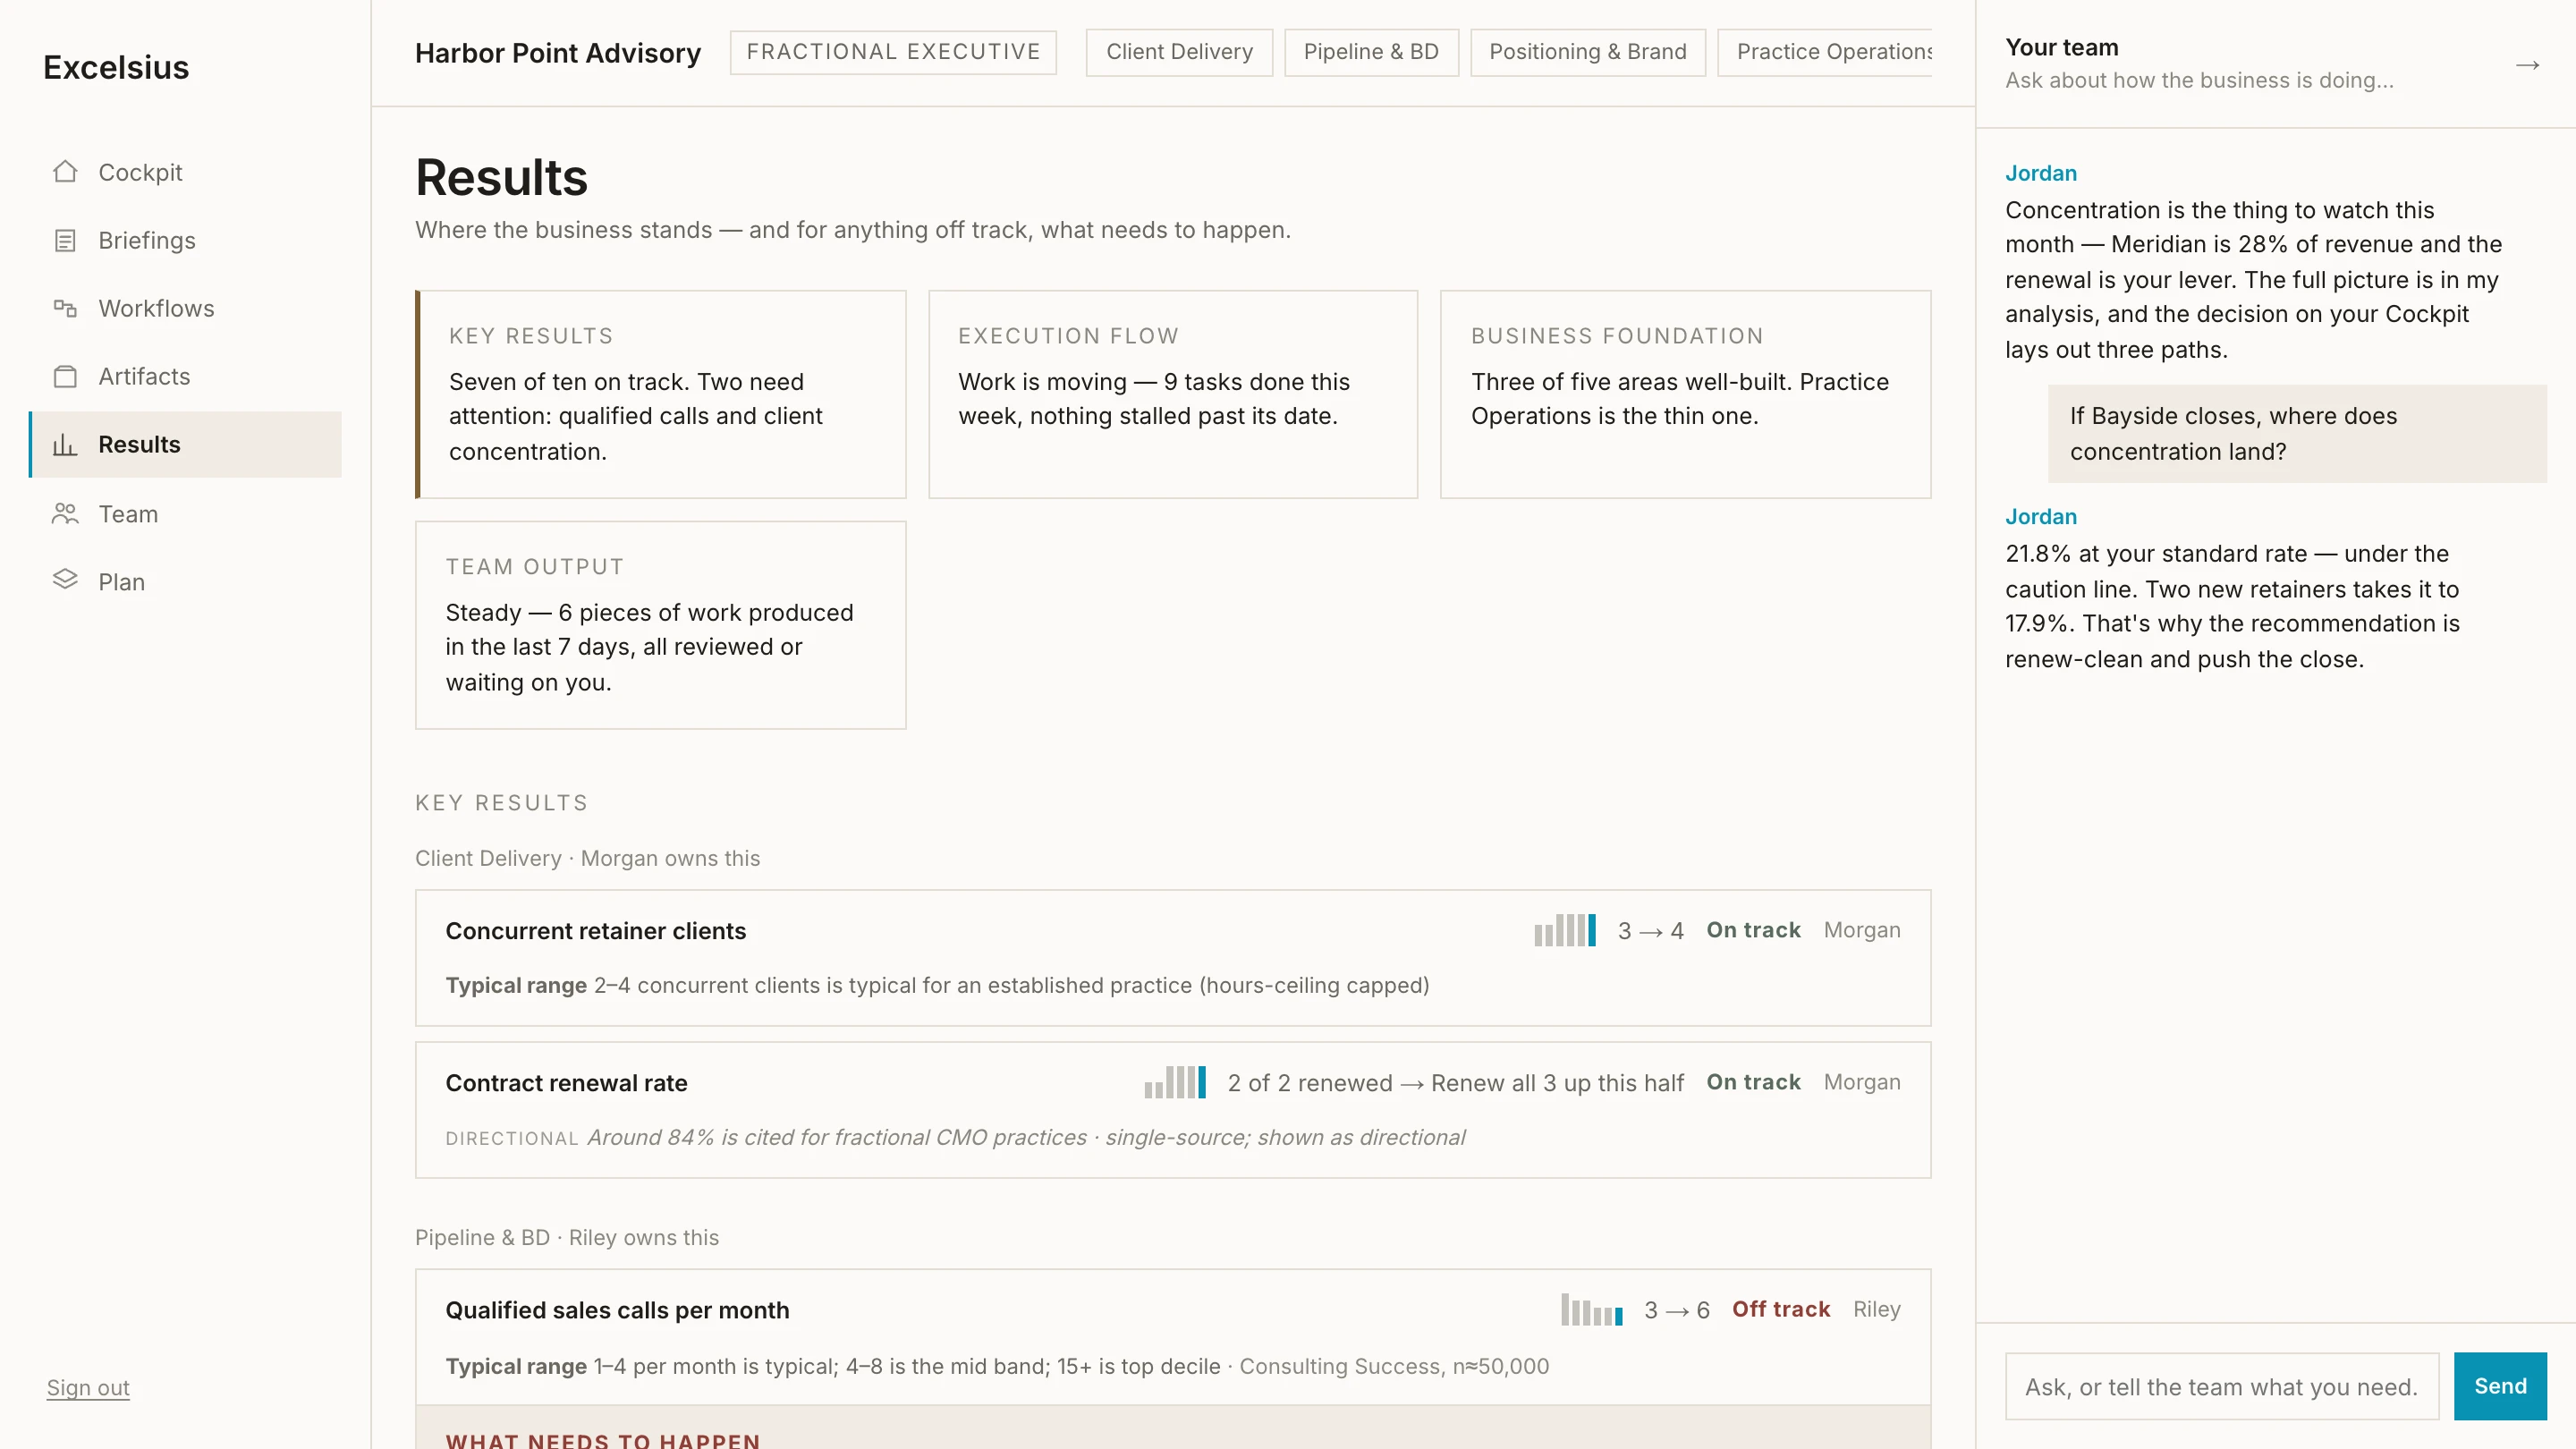Expand Qualified sales calls per month row
2576x1449 pixels.
[1173, 1337]
